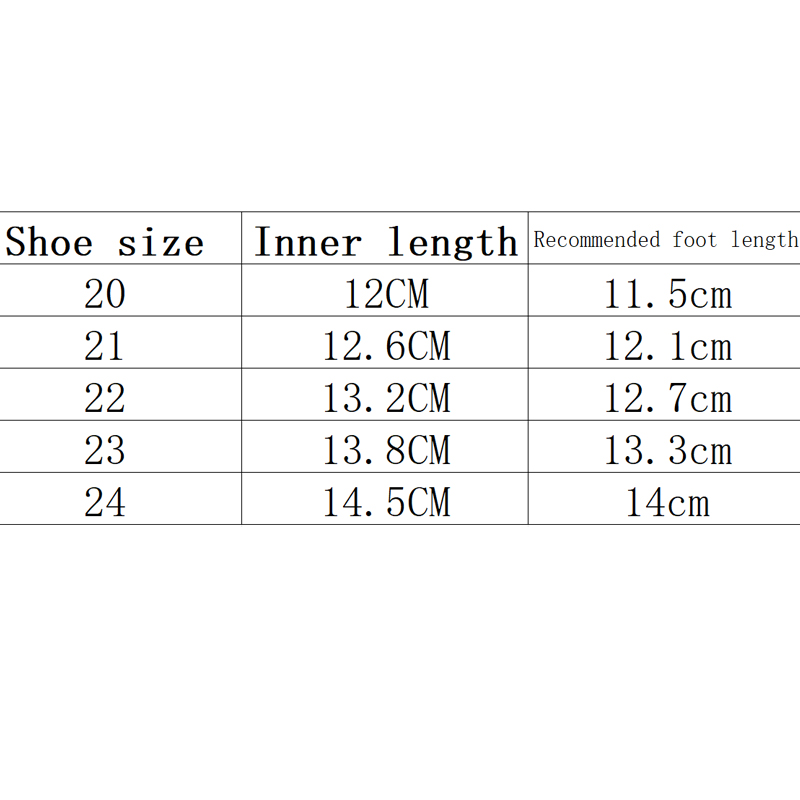Click the 13.8CM inner length cell
800x800 pixels.
[x=386, y=450]
